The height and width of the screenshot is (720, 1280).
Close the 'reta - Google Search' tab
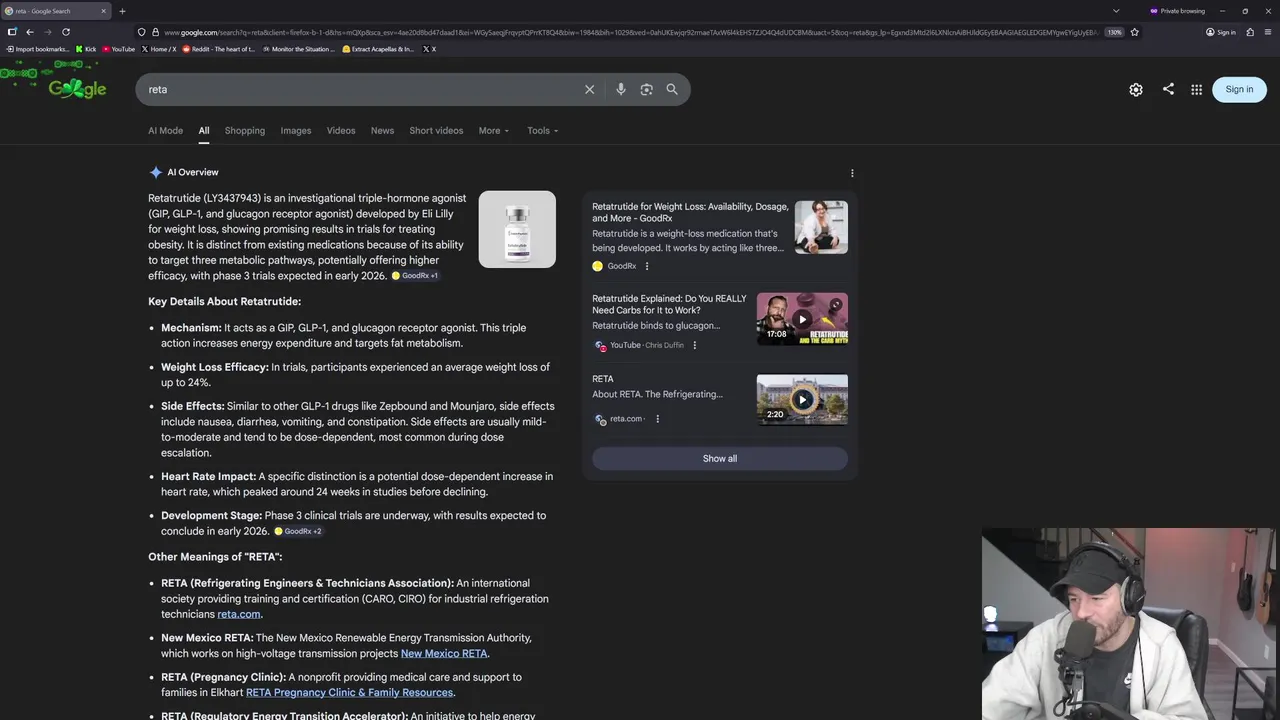(105, 11)
